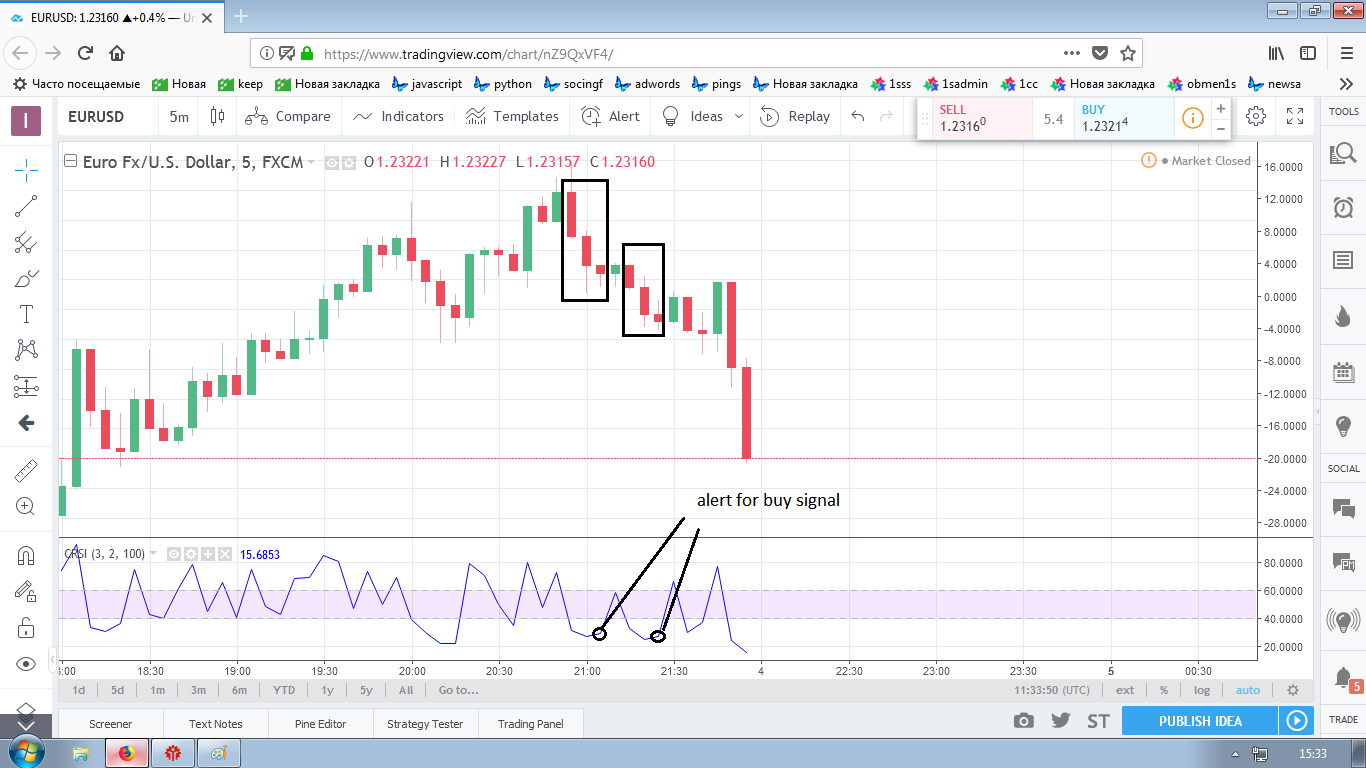
Task: Open the orange info icon by BUY
Action: (x=1192, y=118)
